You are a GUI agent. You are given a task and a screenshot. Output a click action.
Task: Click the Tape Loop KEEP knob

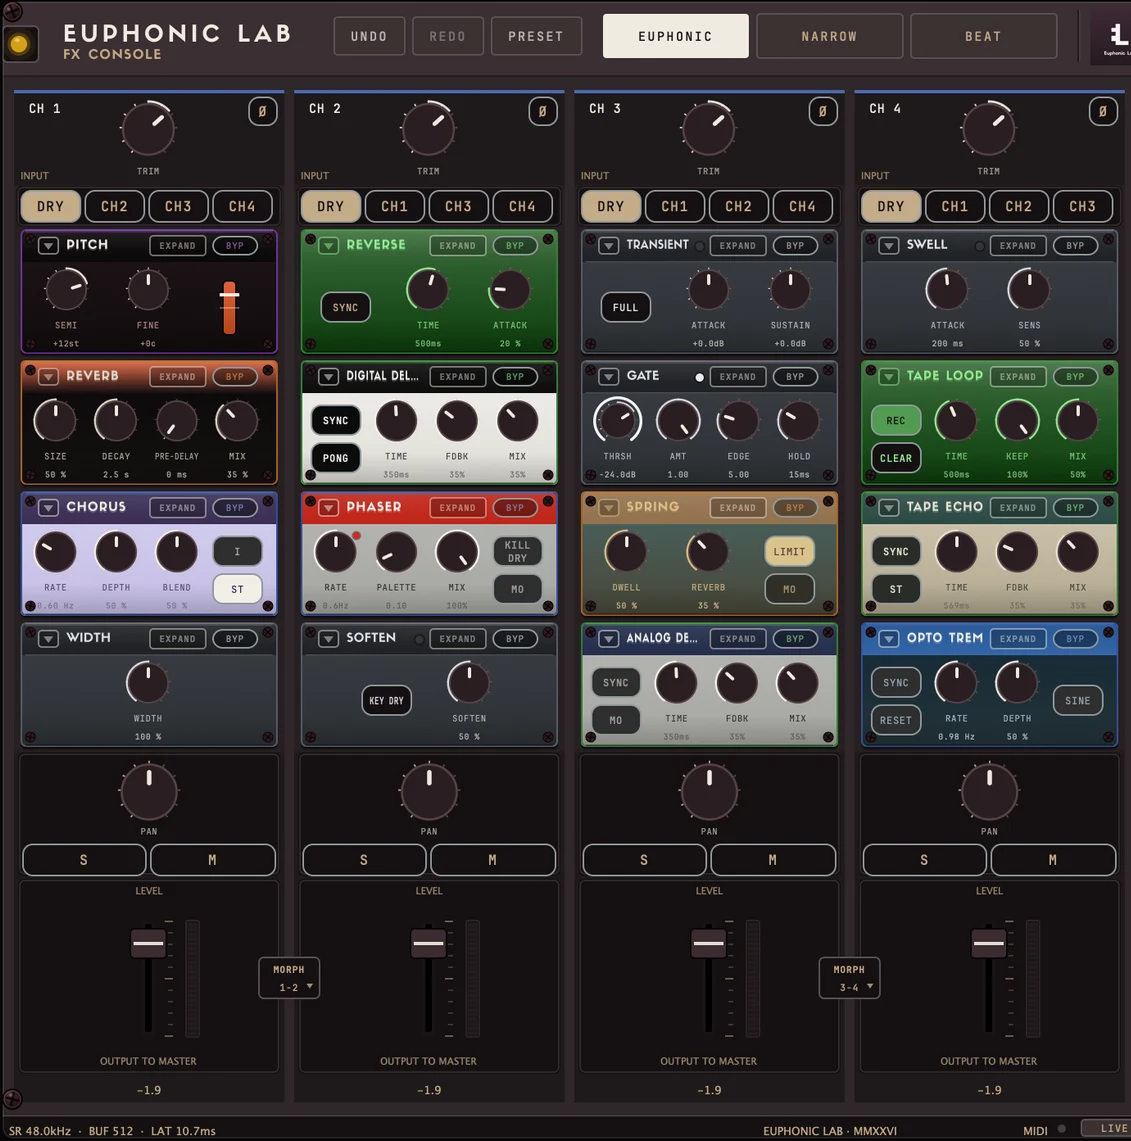[x=1017, y=421]
